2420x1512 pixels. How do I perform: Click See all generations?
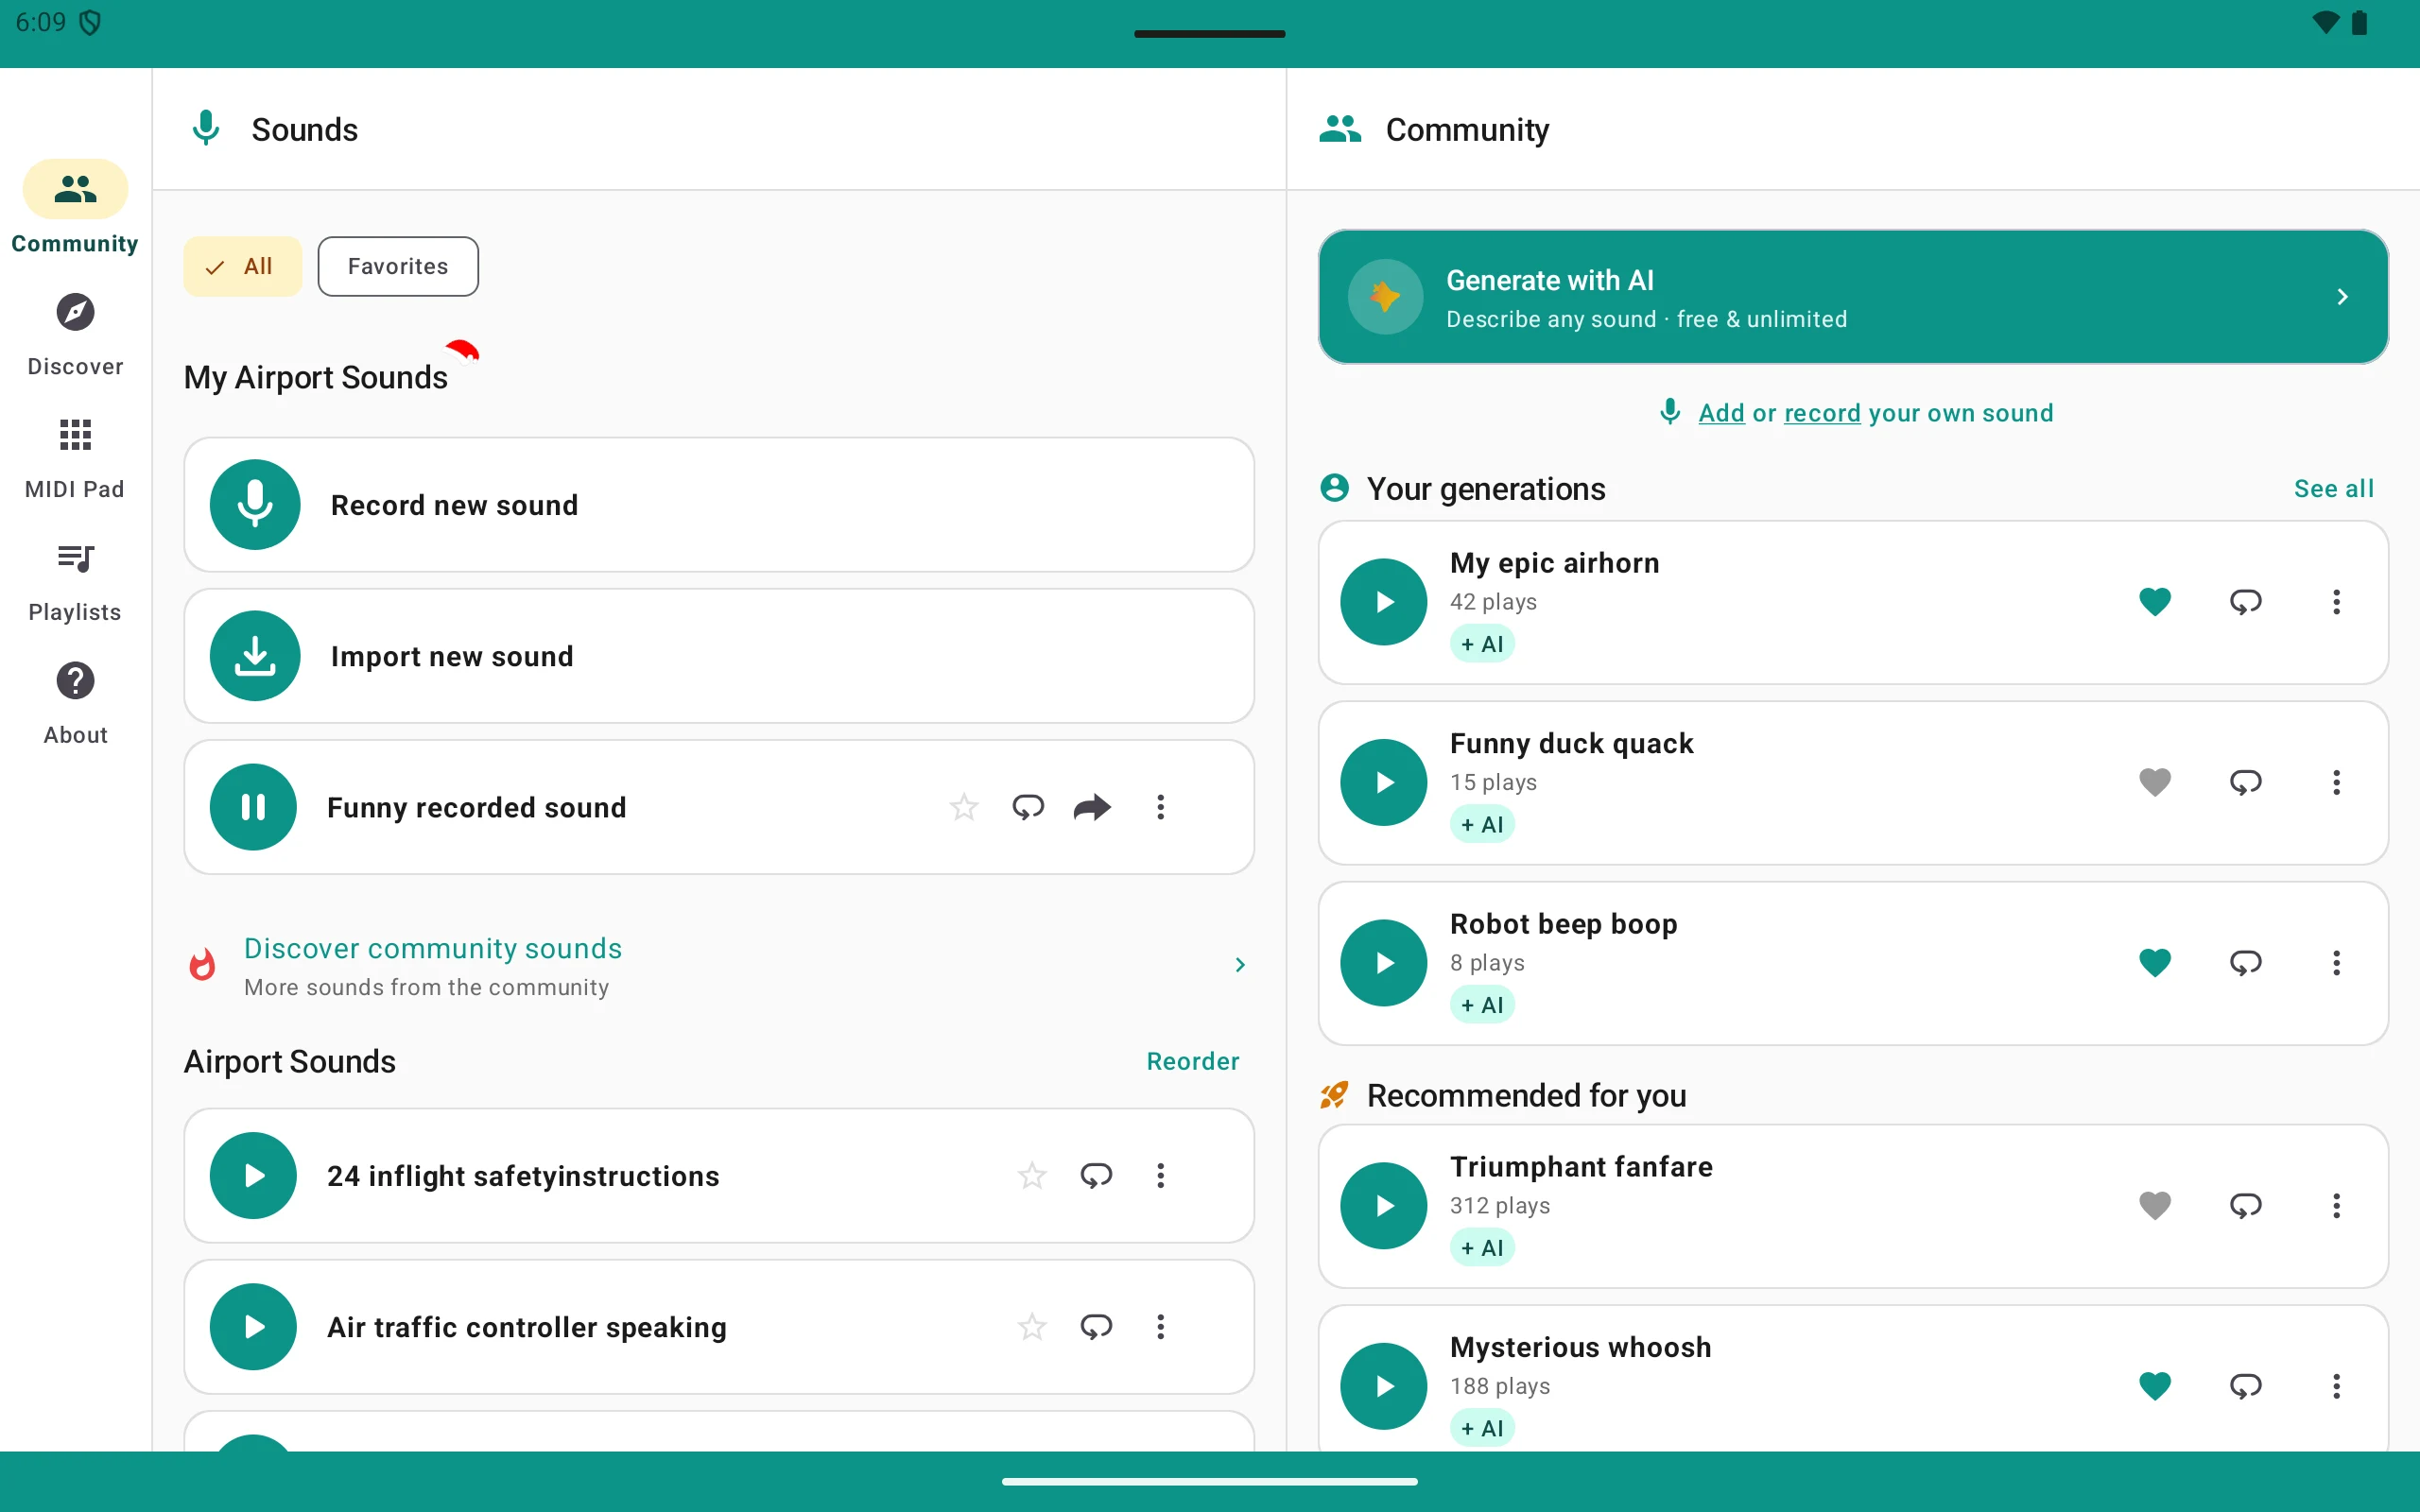2333,489
